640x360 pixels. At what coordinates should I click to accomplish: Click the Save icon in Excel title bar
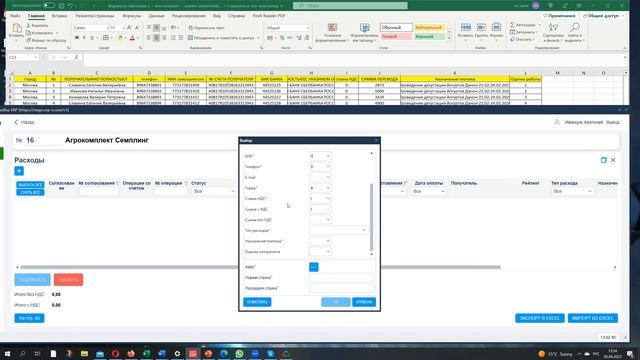coord(61,6)
